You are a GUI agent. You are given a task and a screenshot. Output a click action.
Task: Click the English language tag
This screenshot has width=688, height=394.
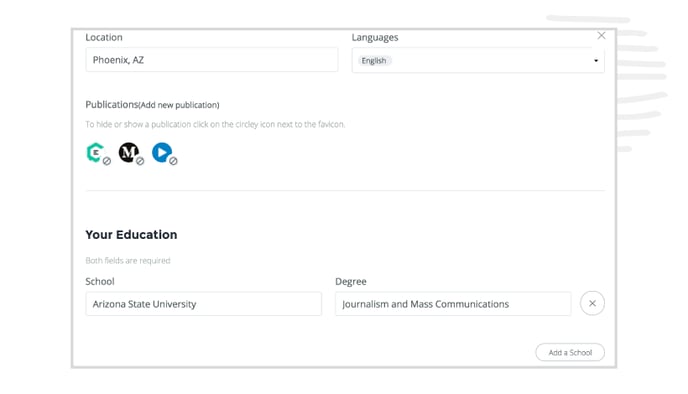[x=374, y=61]
